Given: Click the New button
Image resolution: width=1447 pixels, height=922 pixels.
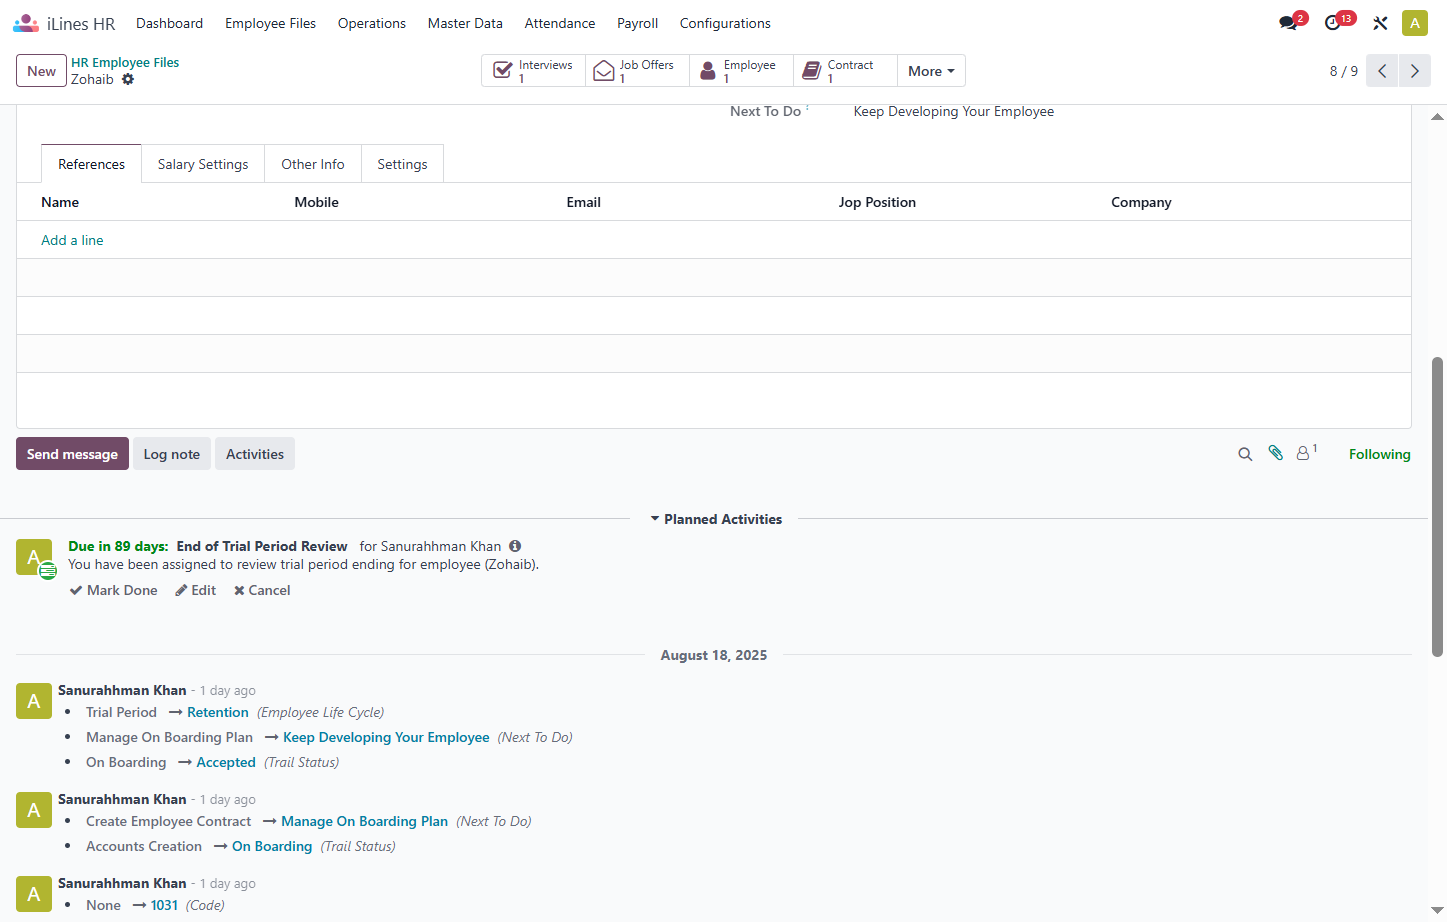Looking at the screenshot, I should [x=41, y=71].
